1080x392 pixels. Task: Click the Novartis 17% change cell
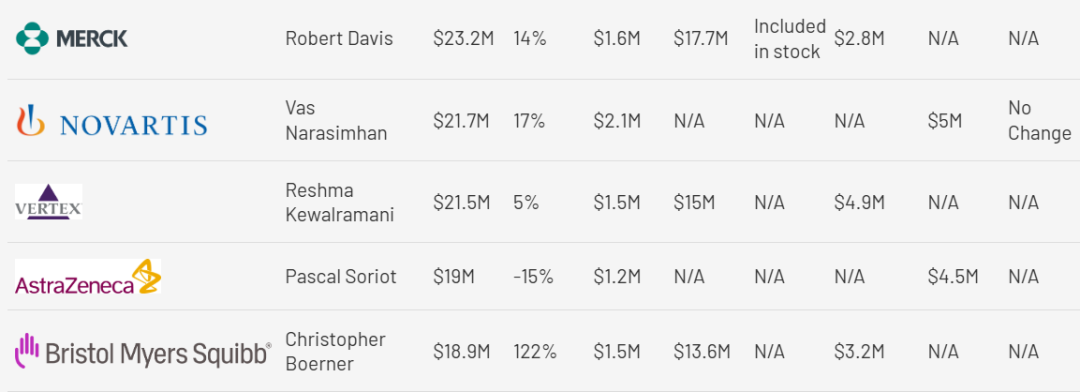point(529,121)
